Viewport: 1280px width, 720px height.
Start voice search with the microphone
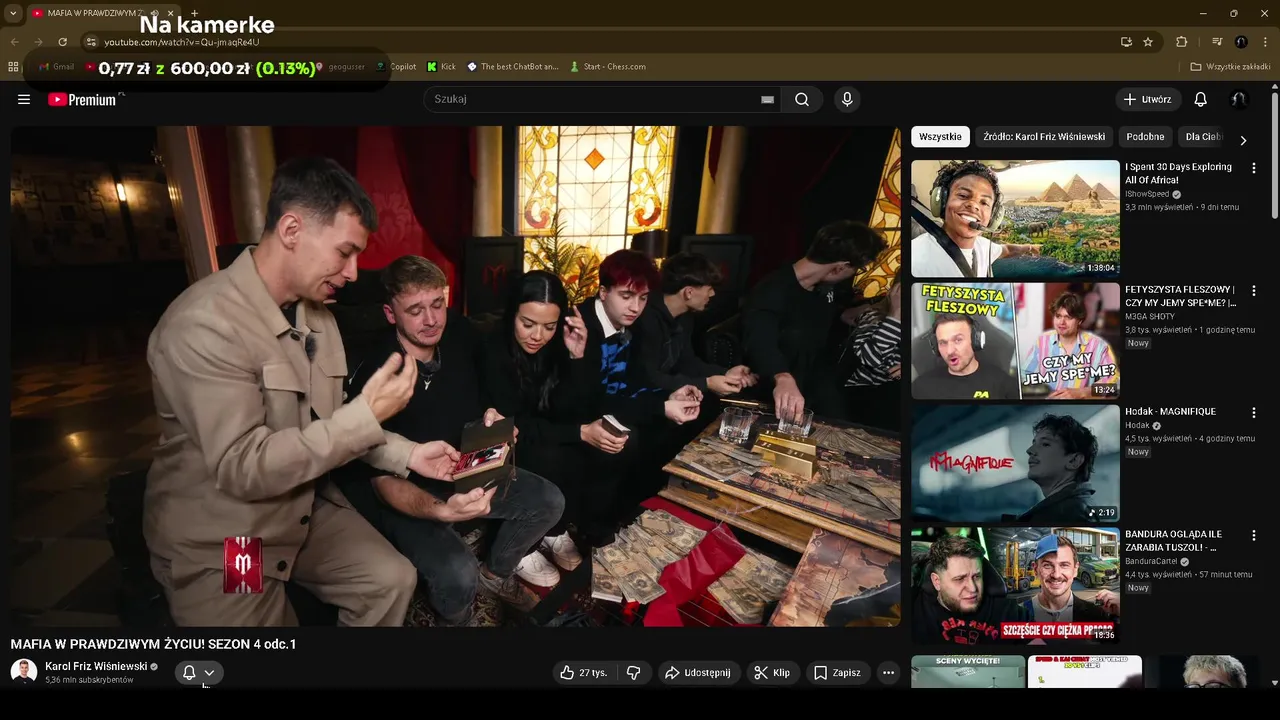[847, 99]
